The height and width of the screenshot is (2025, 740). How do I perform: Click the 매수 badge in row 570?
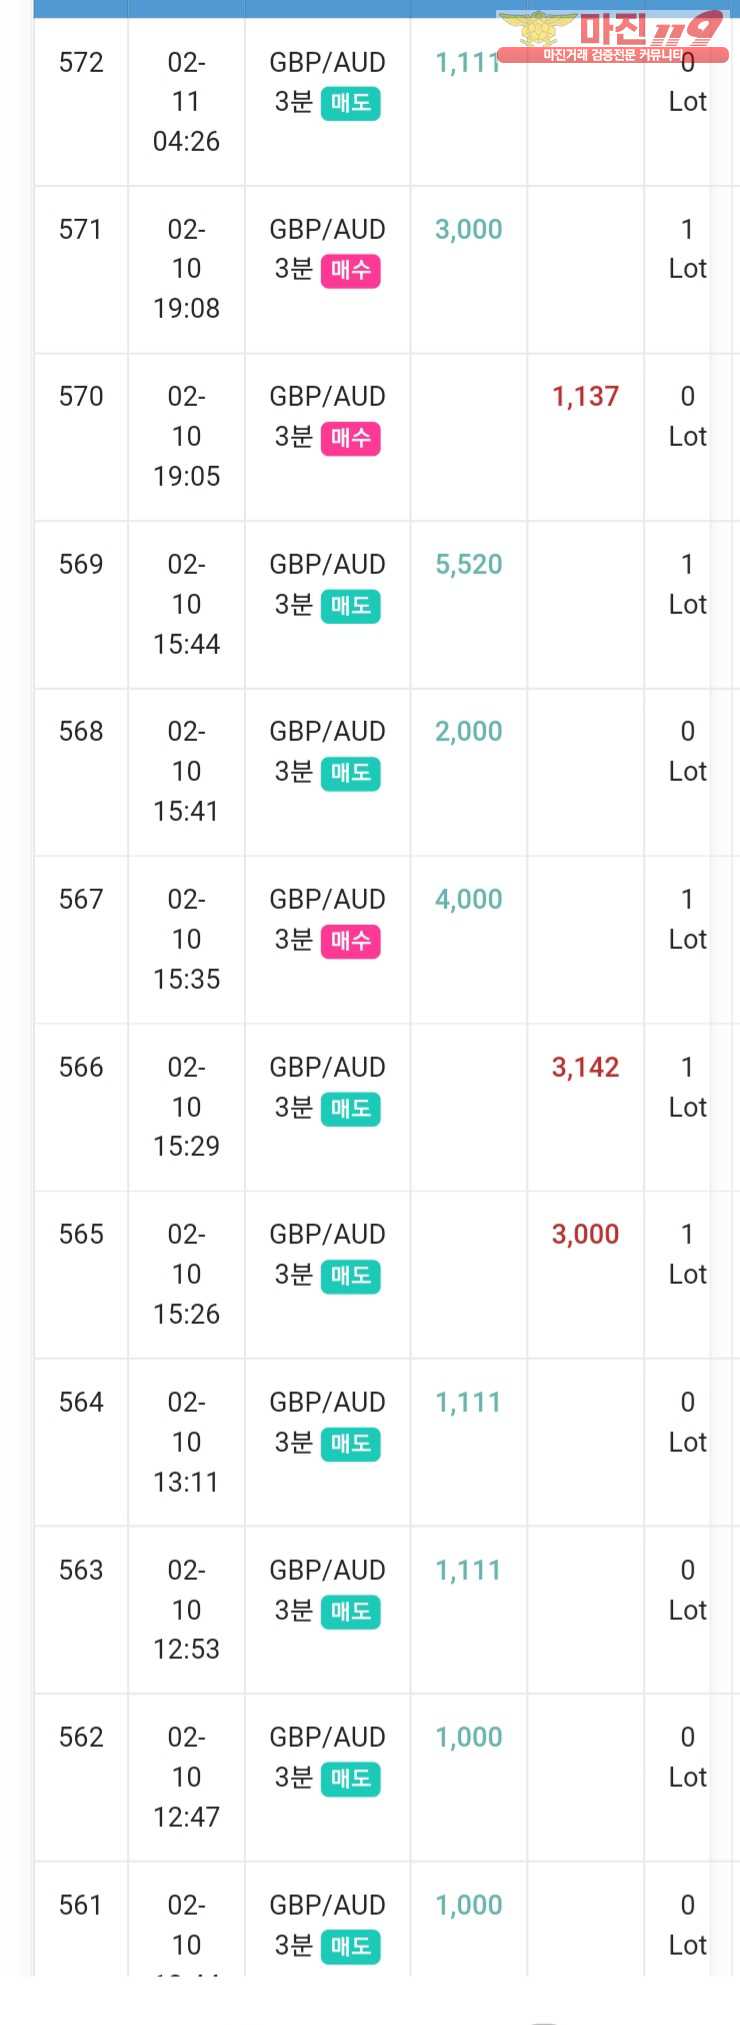pos(350,438)
